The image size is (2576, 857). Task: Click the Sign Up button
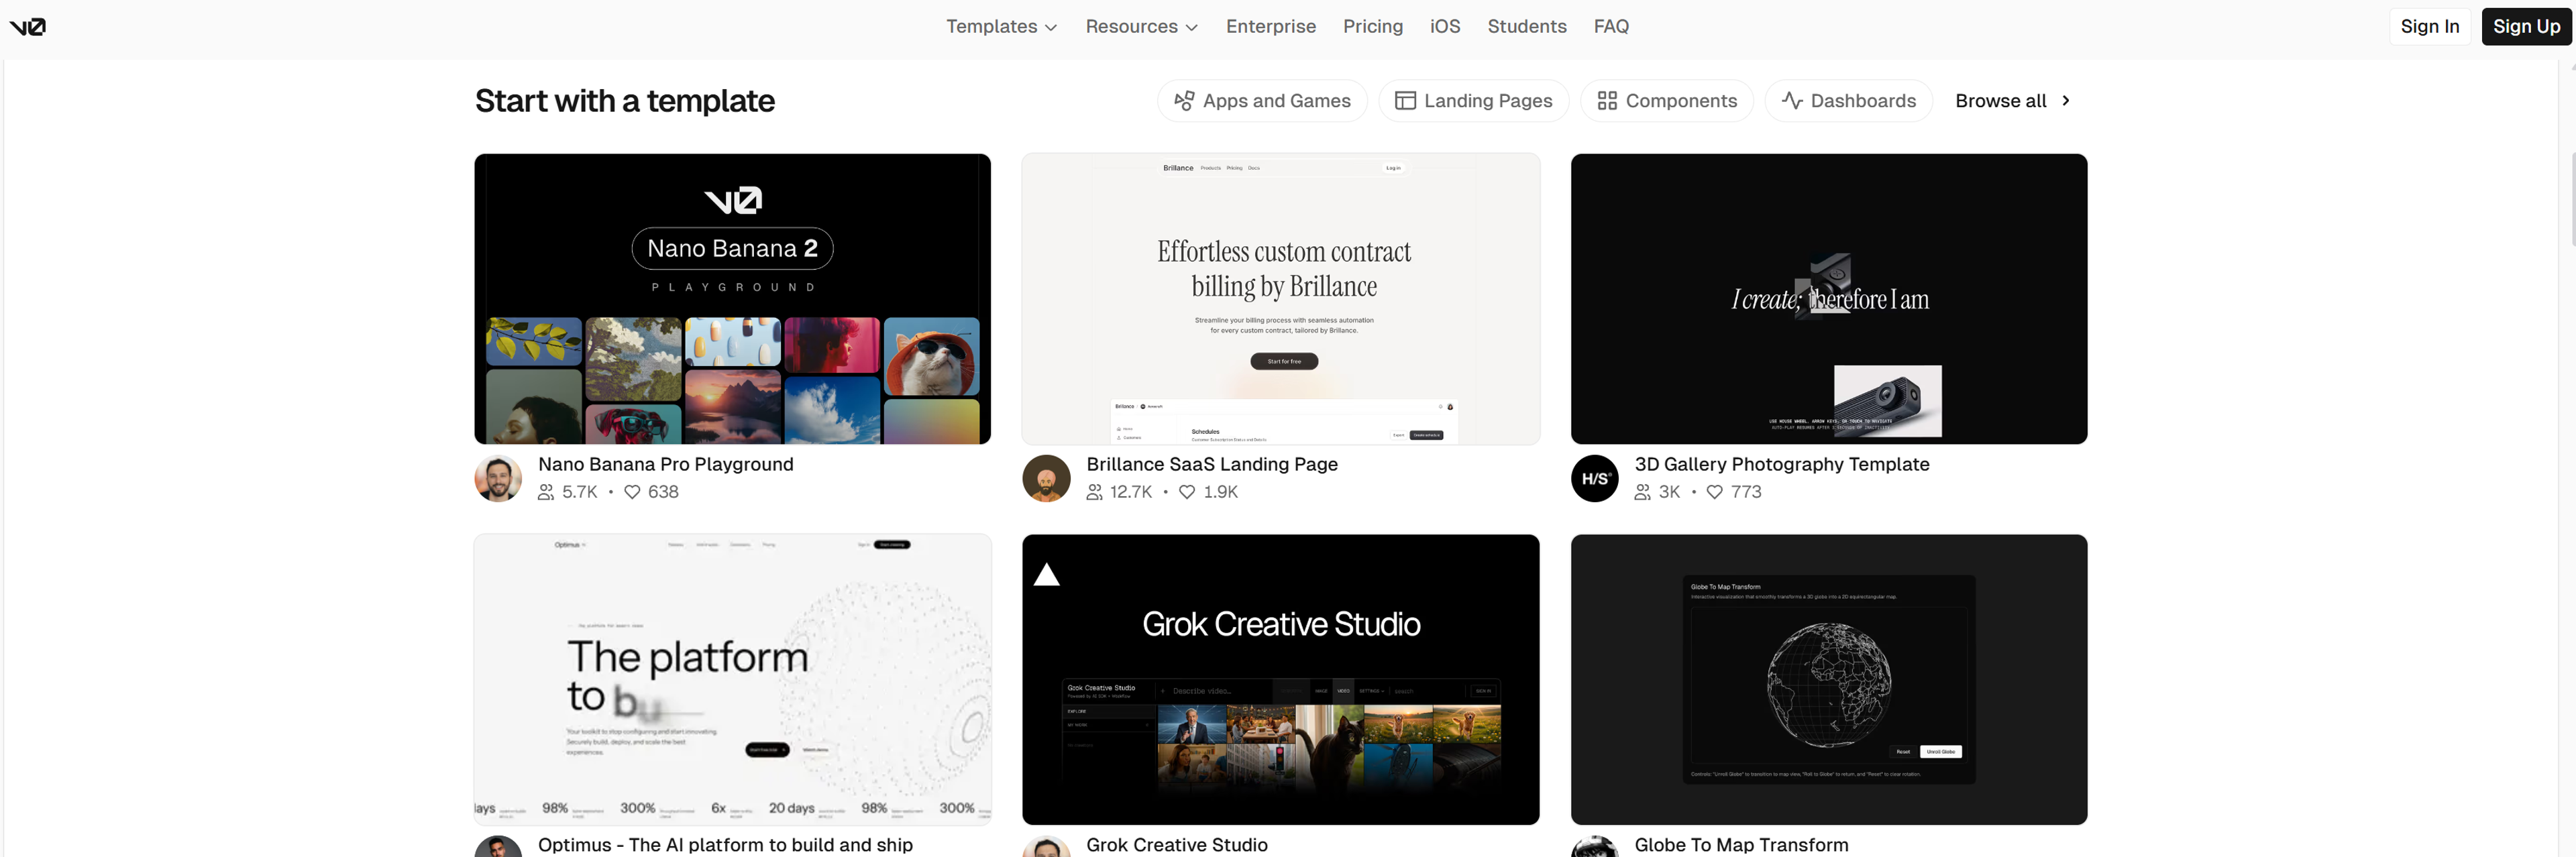click(2526, 27)
